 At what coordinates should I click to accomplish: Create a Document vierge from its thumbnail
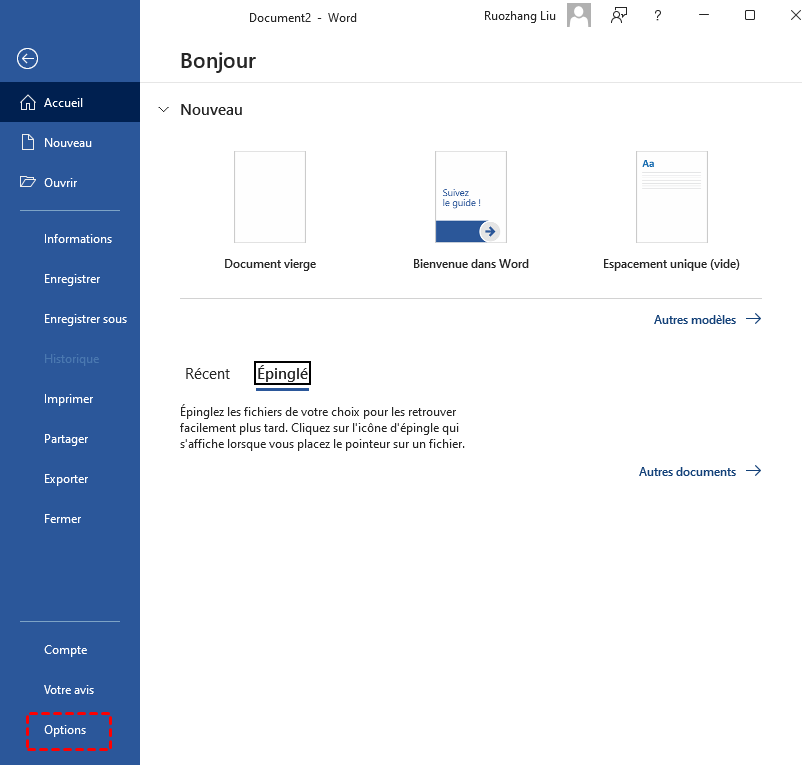270,197
